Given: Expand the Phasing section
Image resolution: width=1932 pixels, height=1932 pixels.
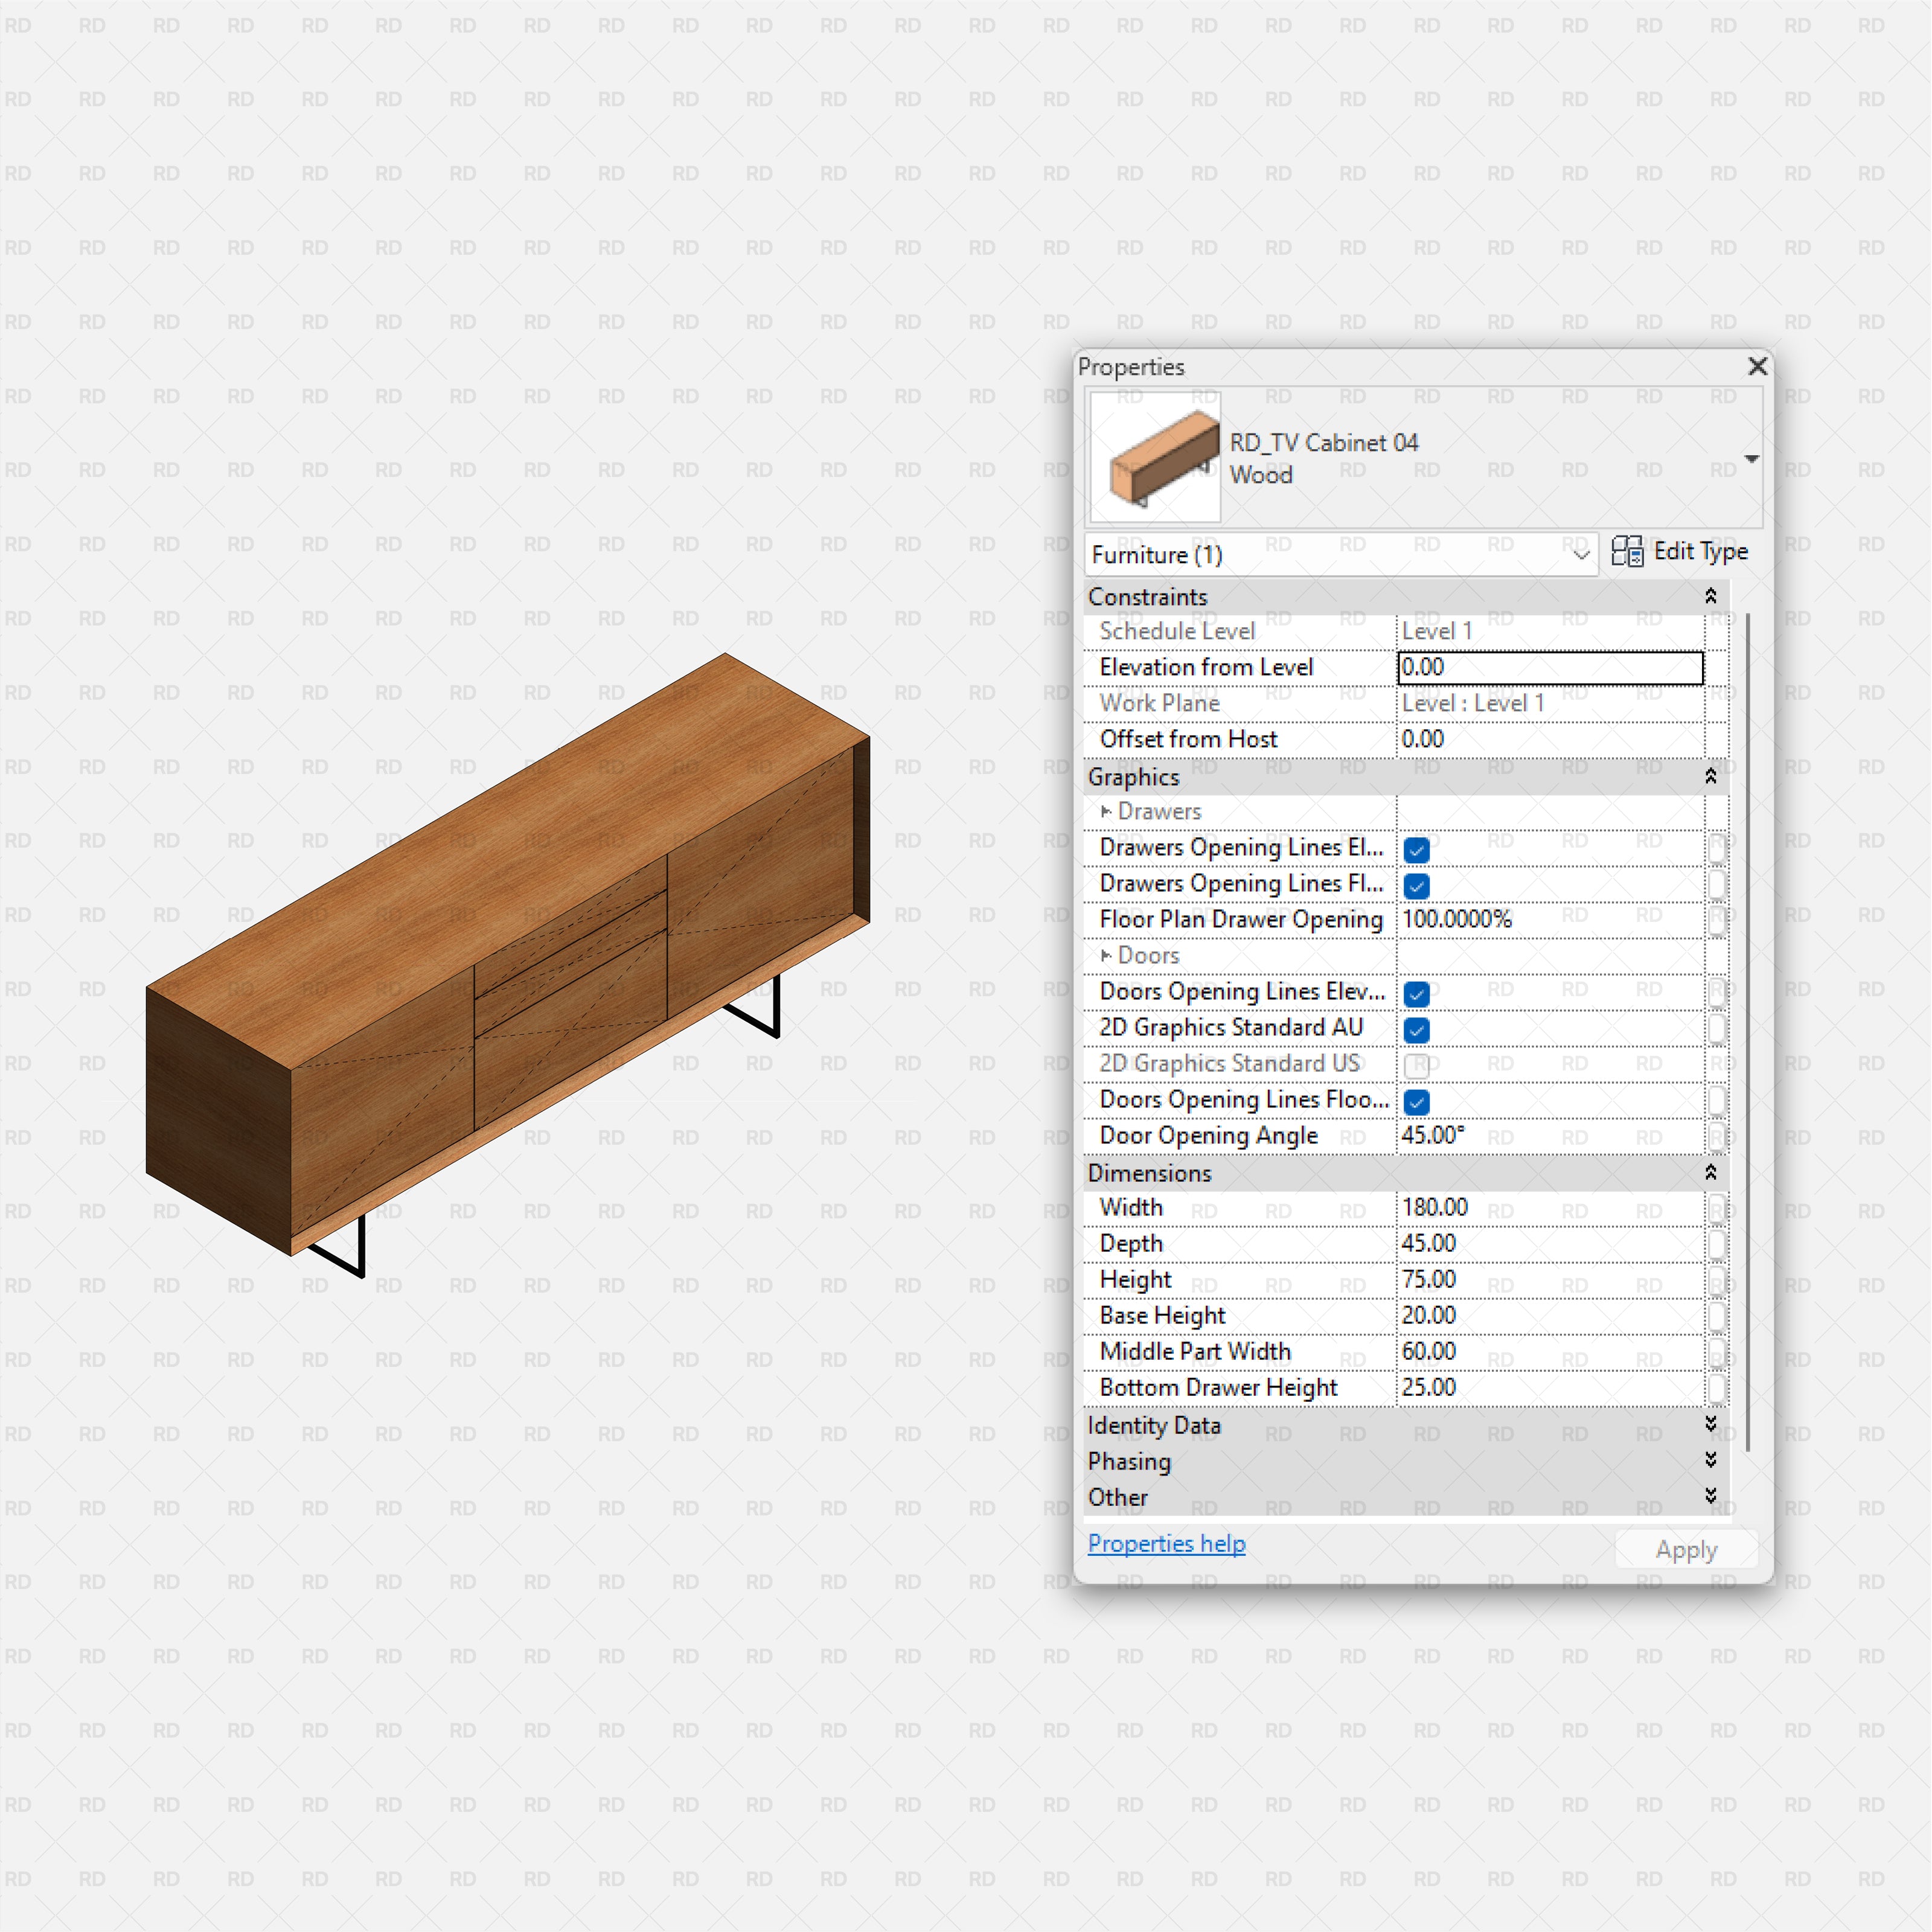Looking at the screenshot, I should [x=1712, y=1461].
